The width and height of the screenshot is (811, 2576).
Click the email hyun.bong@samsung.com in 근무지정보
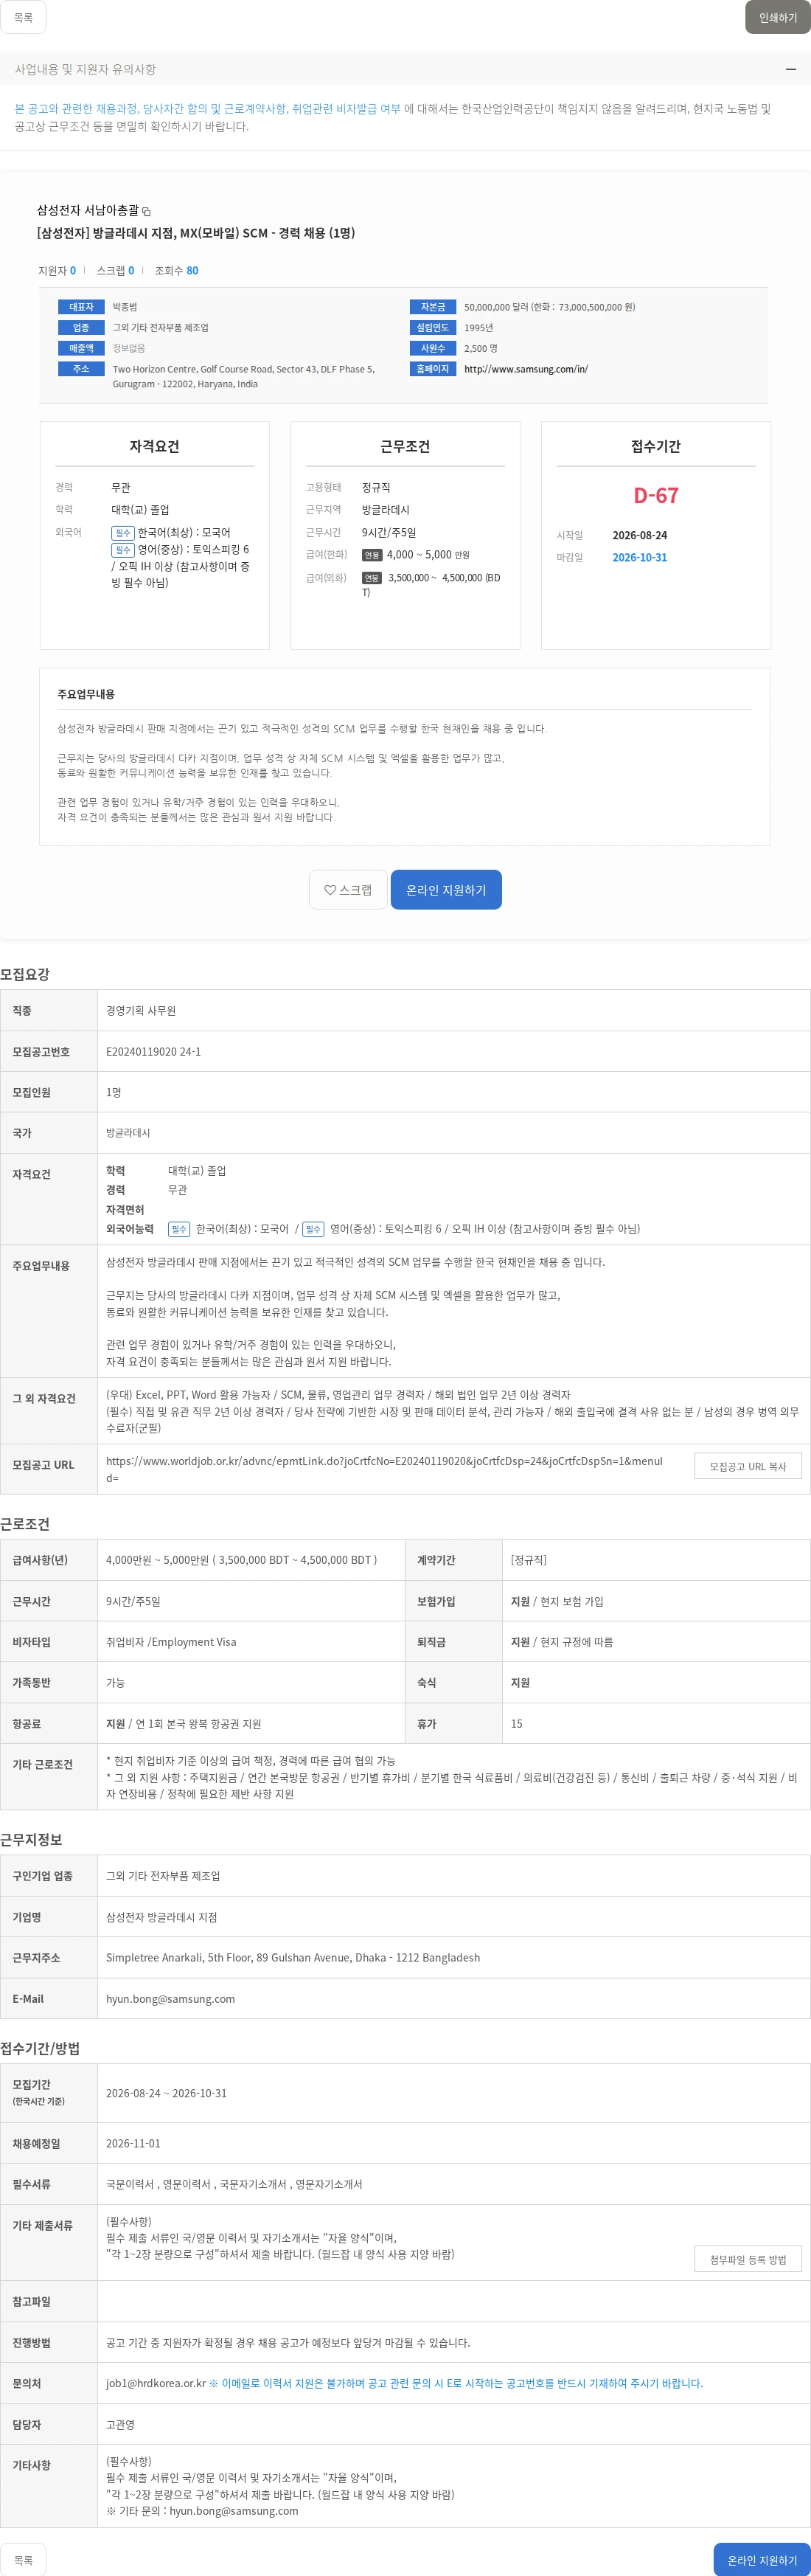(x=170, y=1999)
